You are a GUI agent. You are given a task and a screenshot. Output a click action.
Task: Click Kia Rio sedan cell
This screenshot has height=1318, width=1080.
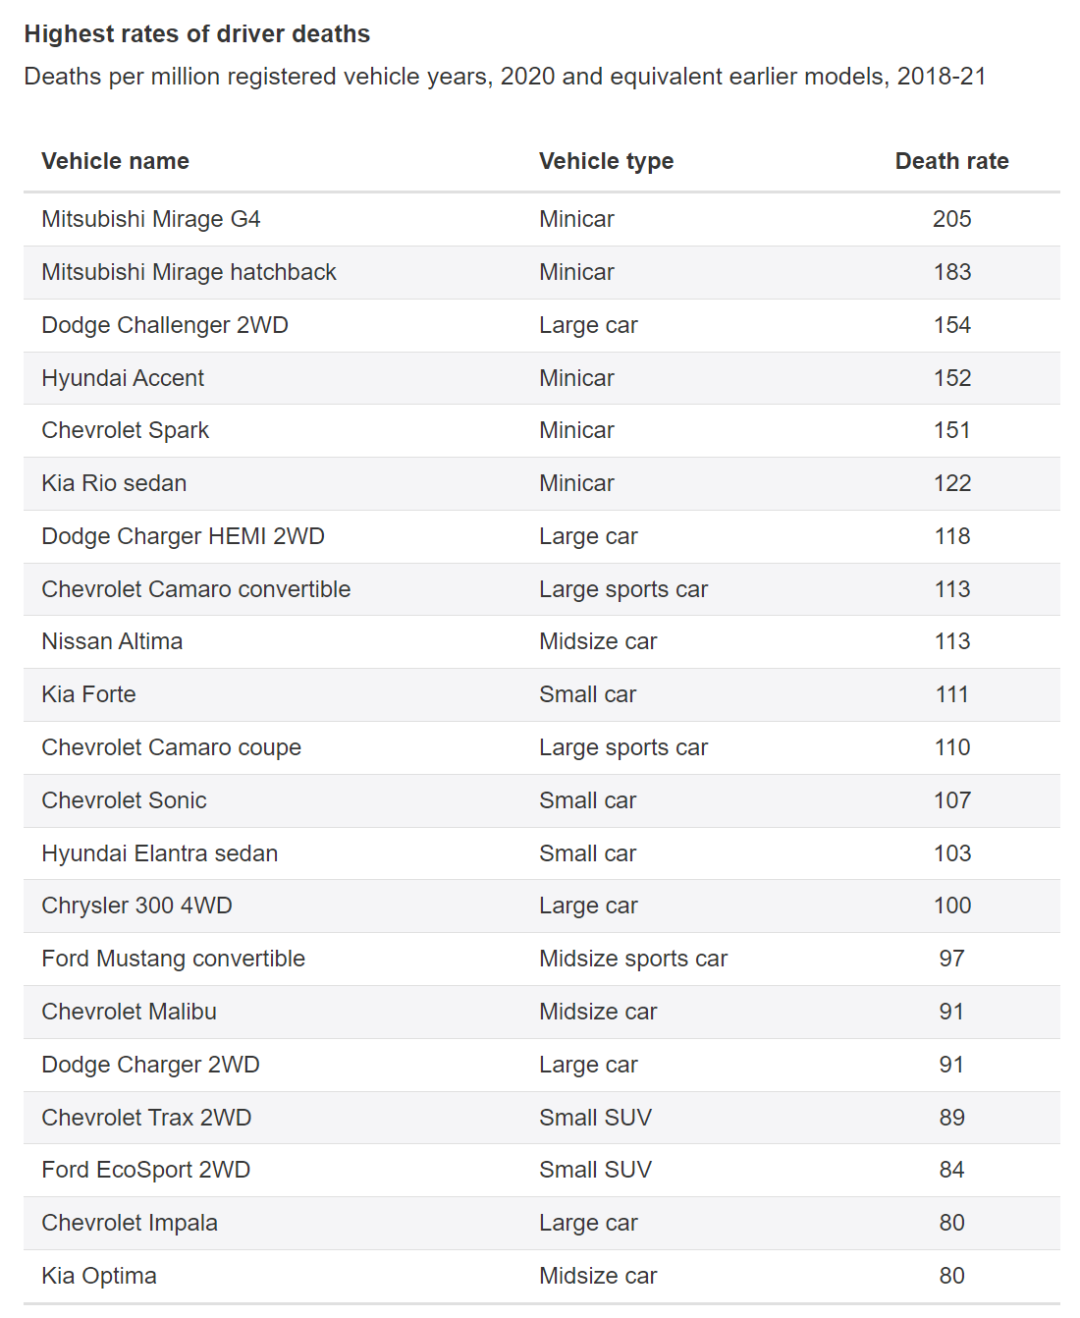click(x=114, y=483)
